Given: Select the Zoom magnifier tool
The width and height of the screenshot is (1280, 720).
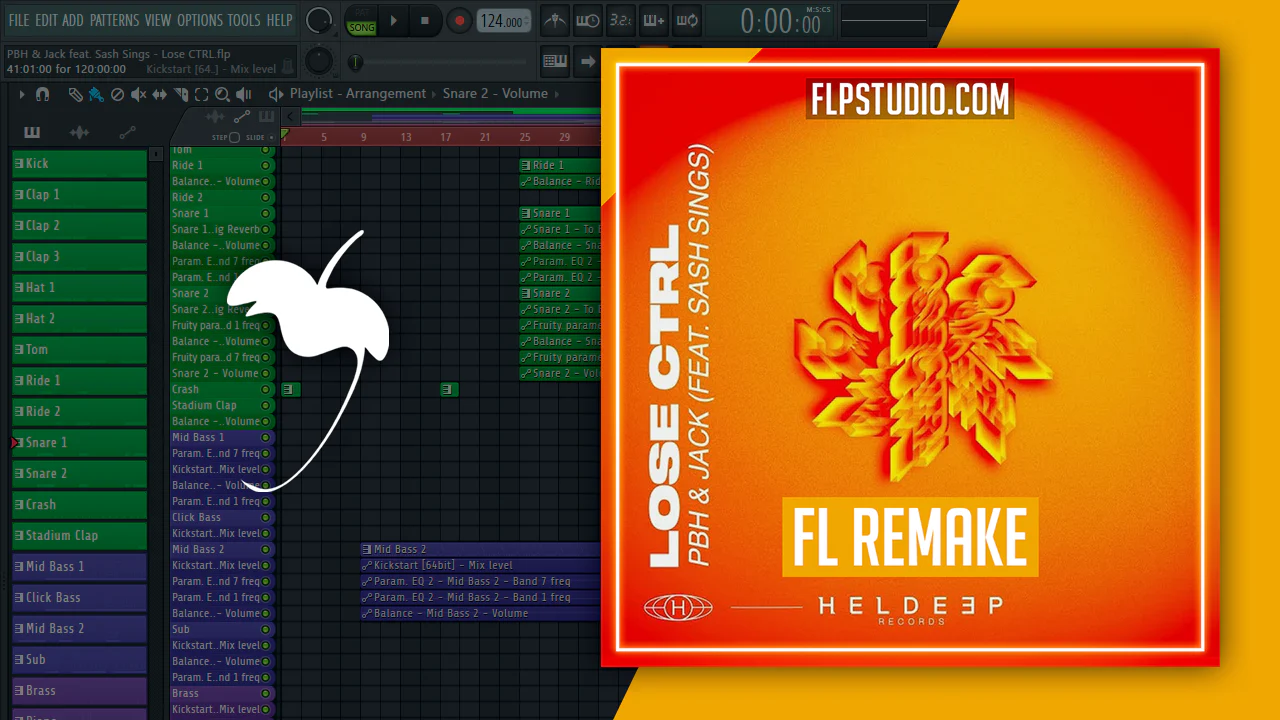Looking at the screenshot, I should pyautogui.click(x=222, y=94).
